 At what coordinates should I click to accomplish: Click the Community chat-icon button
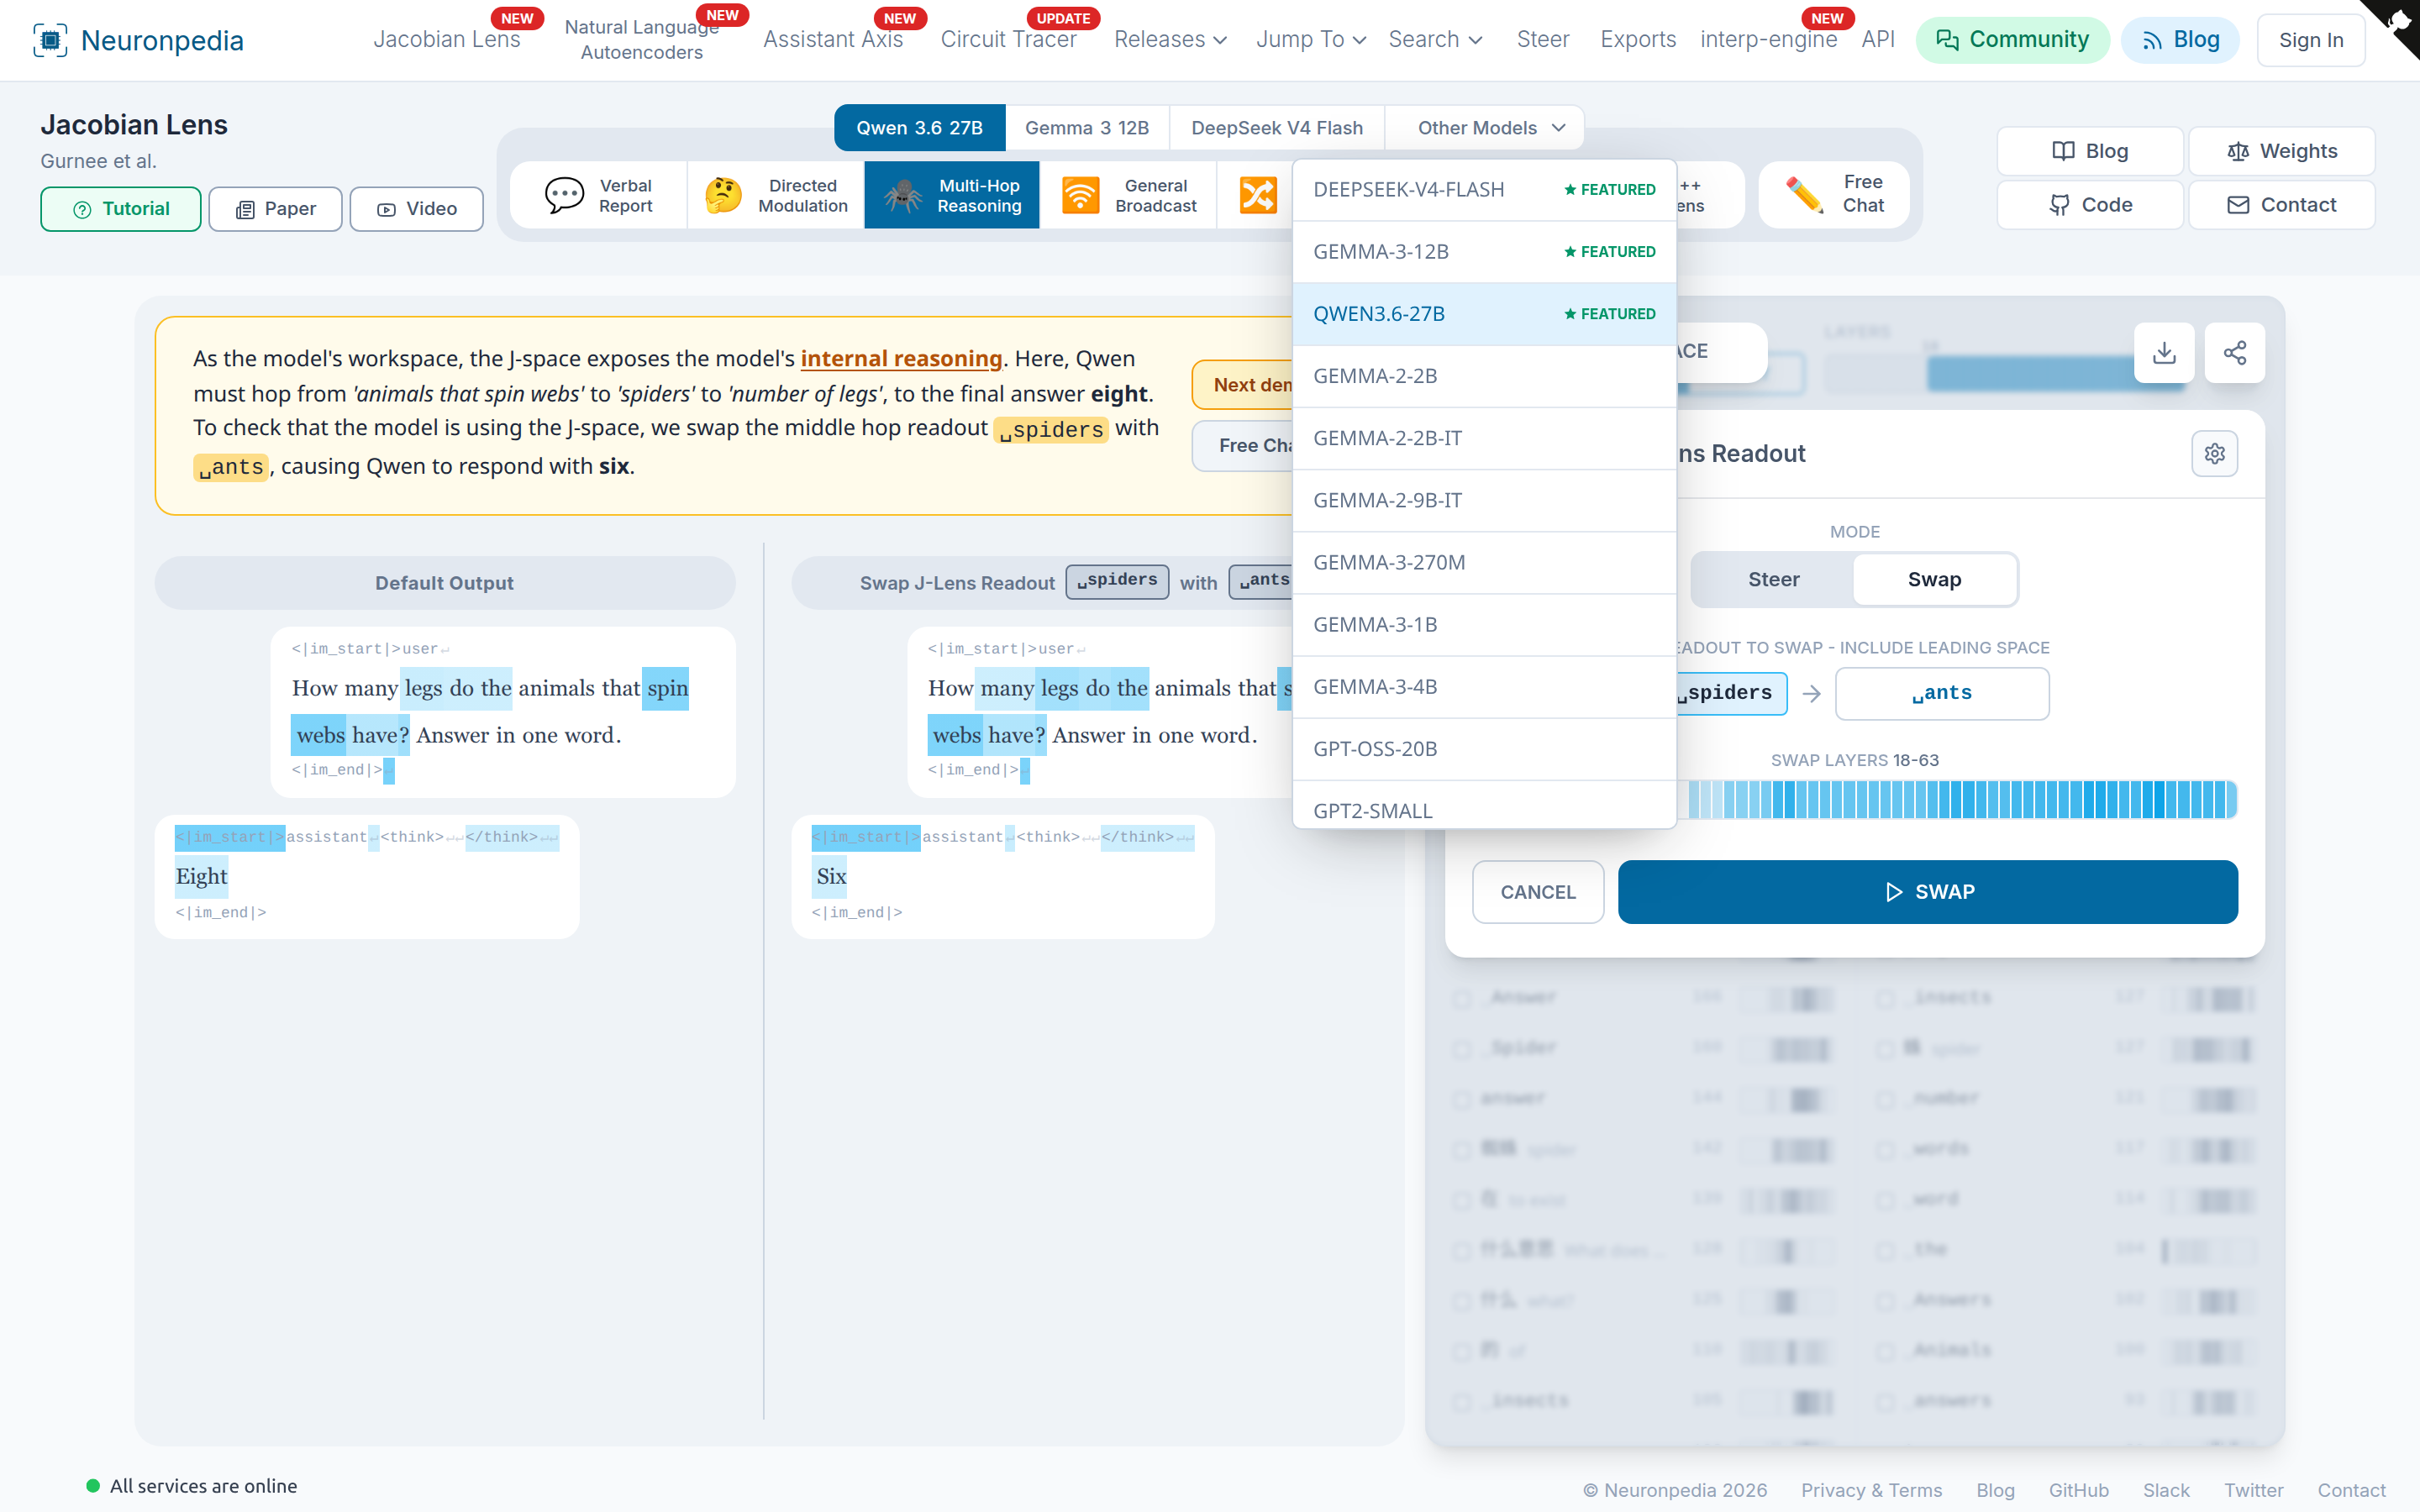click(x=2012, y=40)
